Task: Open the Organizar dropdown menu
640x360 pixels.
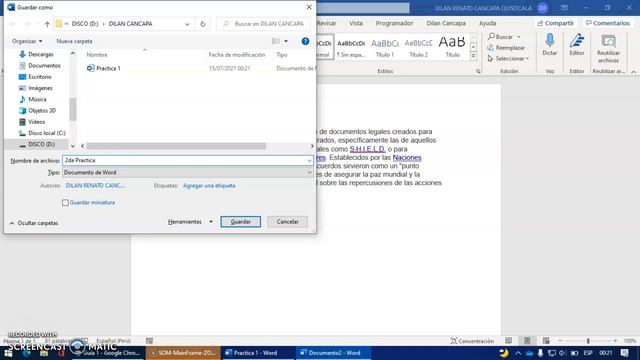Action: (x=27, y=41)
